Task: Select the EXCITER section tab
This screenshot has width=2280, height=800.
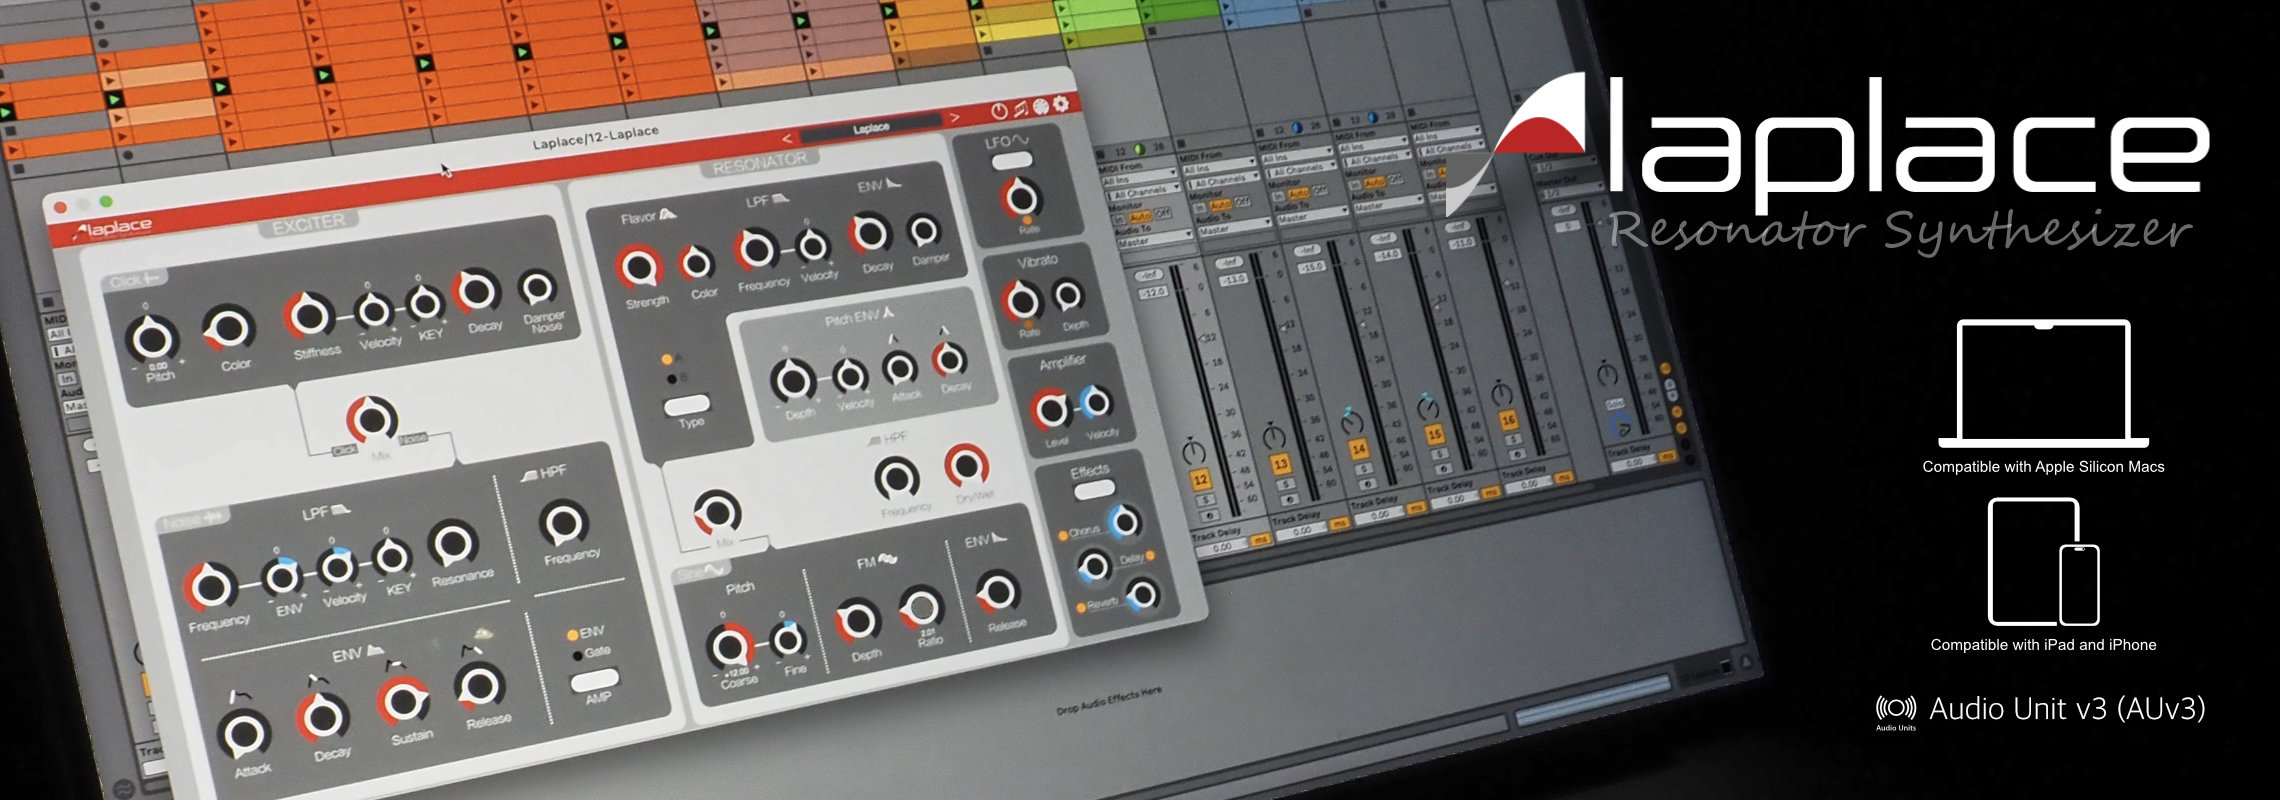Action: click(309, 224)
